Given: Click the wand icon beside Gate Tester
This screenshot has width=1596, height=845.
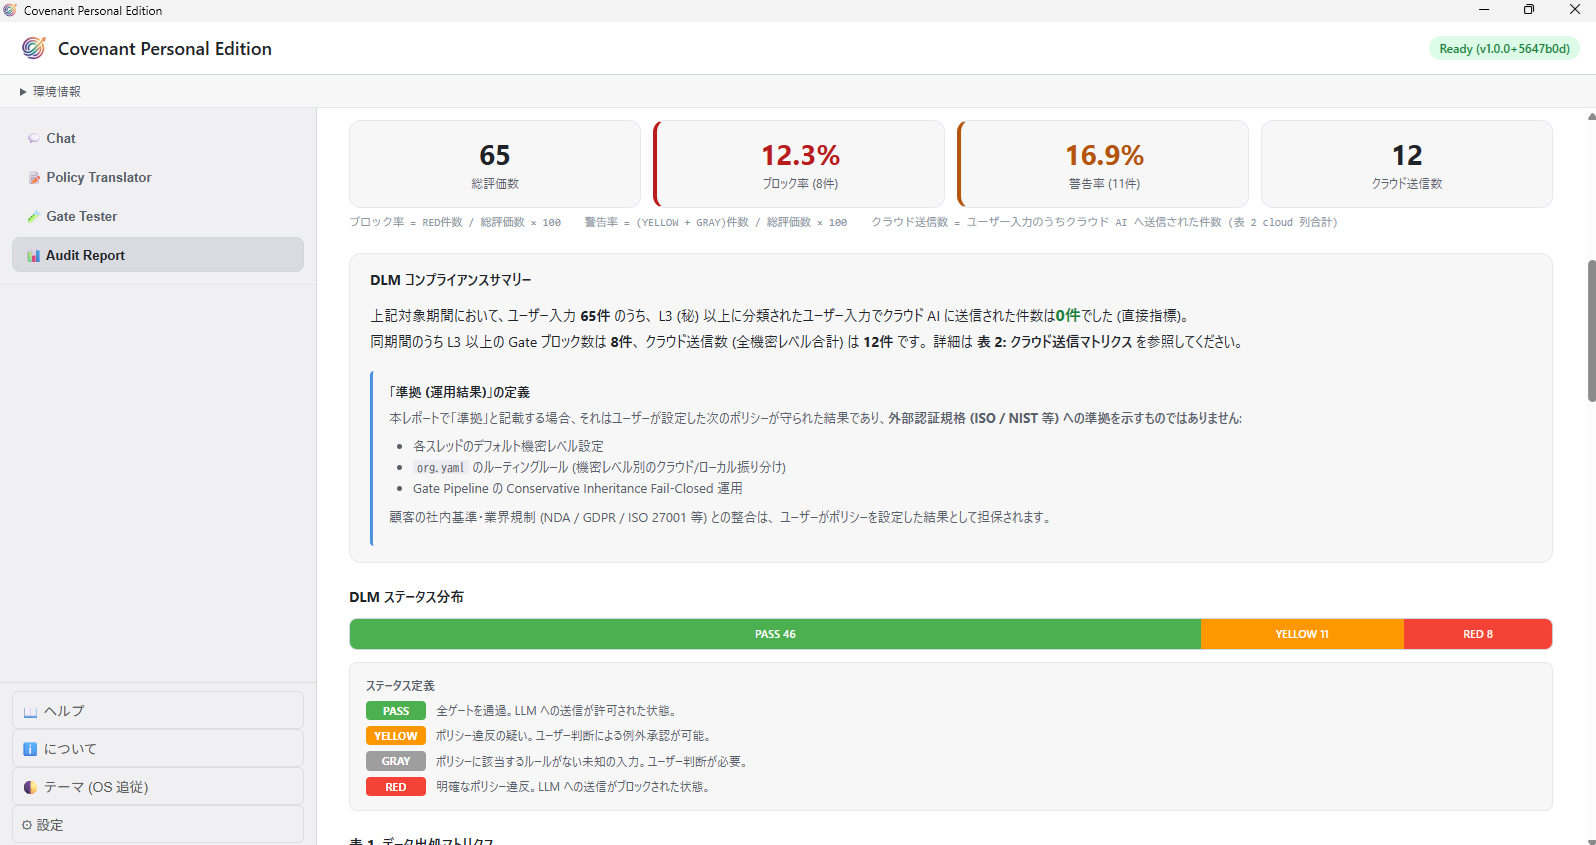Looking at the screenshot, I should pyautogui.click(x=34, y=217).
